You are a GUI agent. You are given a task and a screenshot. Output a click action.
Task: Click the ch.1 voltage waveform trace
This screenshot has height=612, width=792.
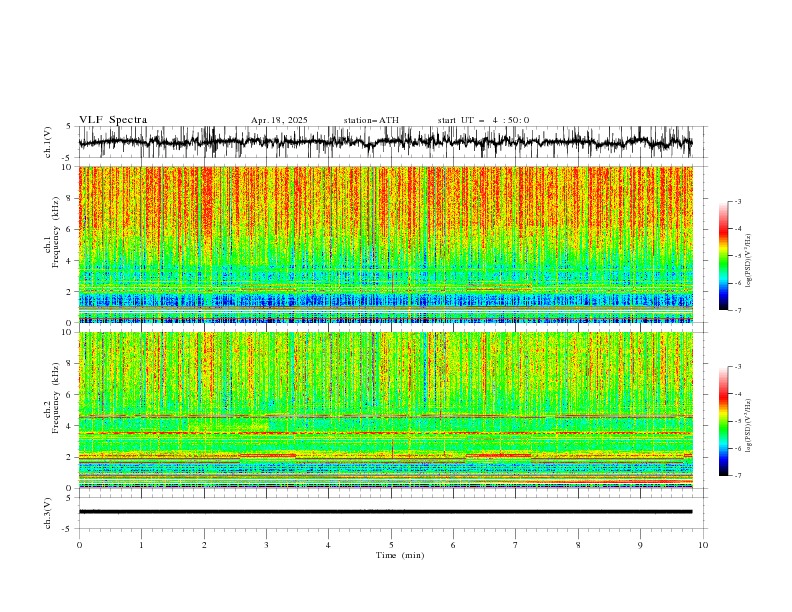pyautogui.click(x=385, y=142)
